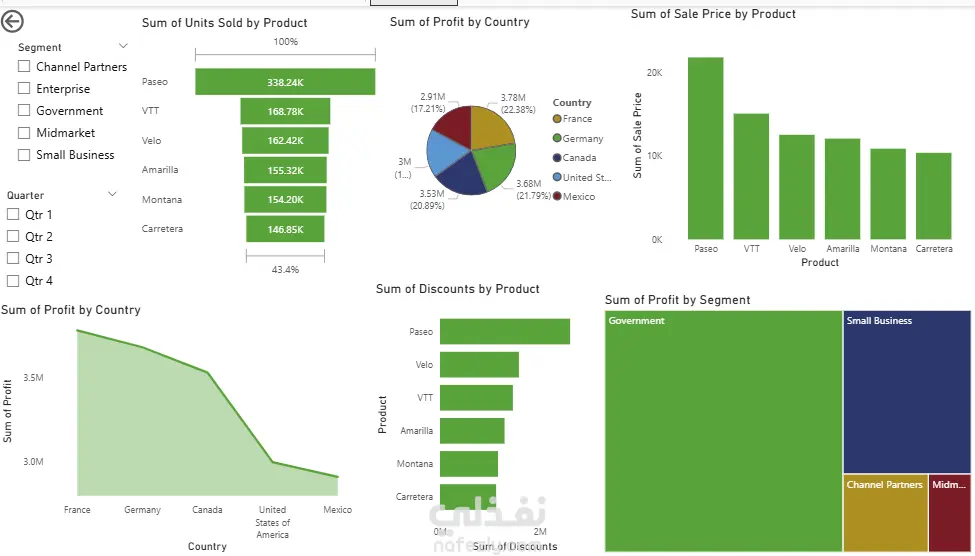Click the Canada legend marker
The image size is (975, 556).
pyautogui.click(x=557, y=158)
